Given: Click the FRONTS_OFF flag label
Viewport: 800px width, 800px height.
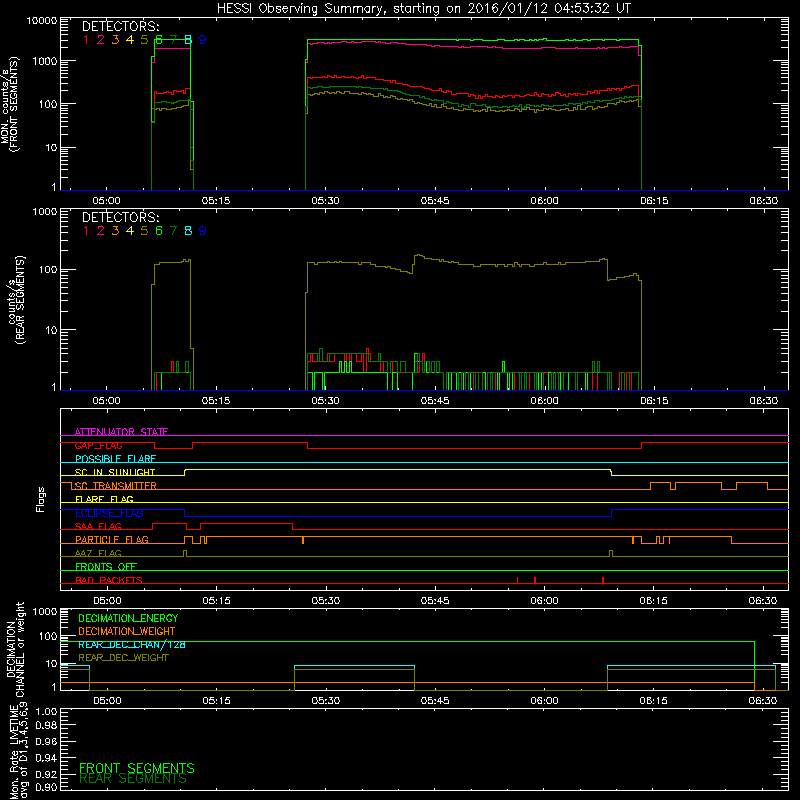Looking at the screenshot, I should (x=106, y=567).
